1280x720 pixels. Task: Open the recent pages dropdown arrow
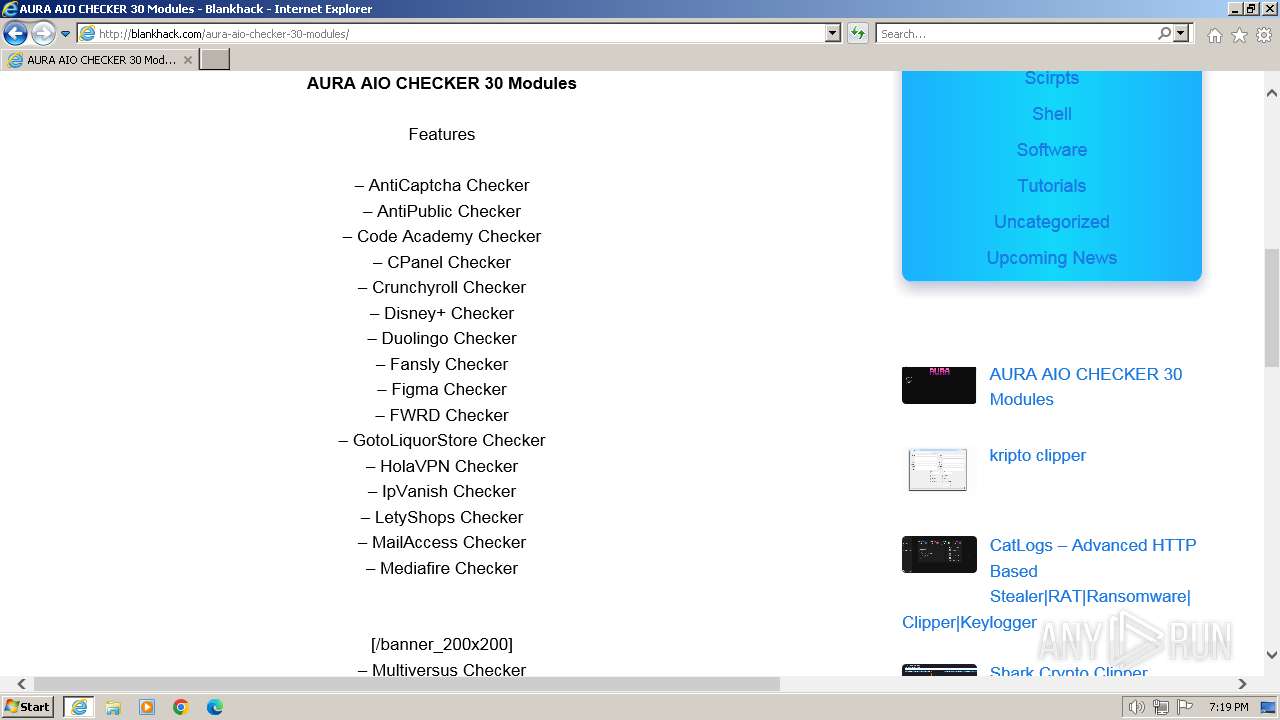point(66,34)
